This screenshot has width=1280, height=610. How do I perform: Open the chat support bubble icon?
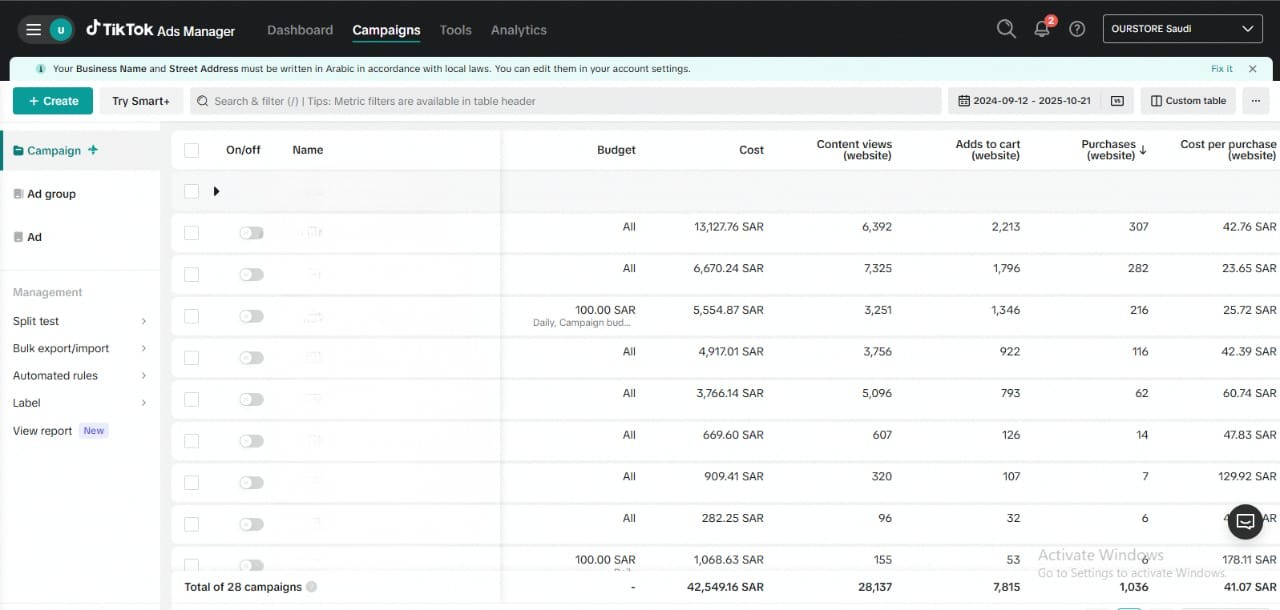1245,521
